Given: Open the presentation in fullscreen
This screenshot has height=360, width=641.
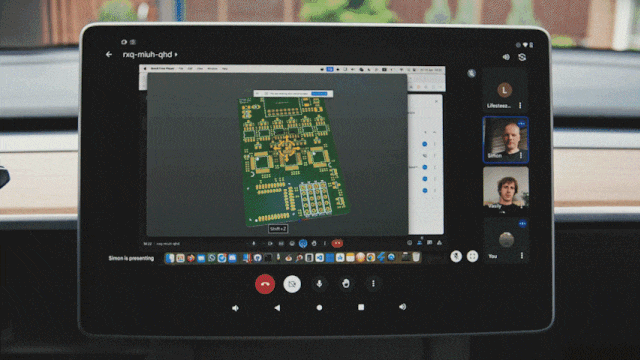Looking at the screenshot, I should 472,256.
